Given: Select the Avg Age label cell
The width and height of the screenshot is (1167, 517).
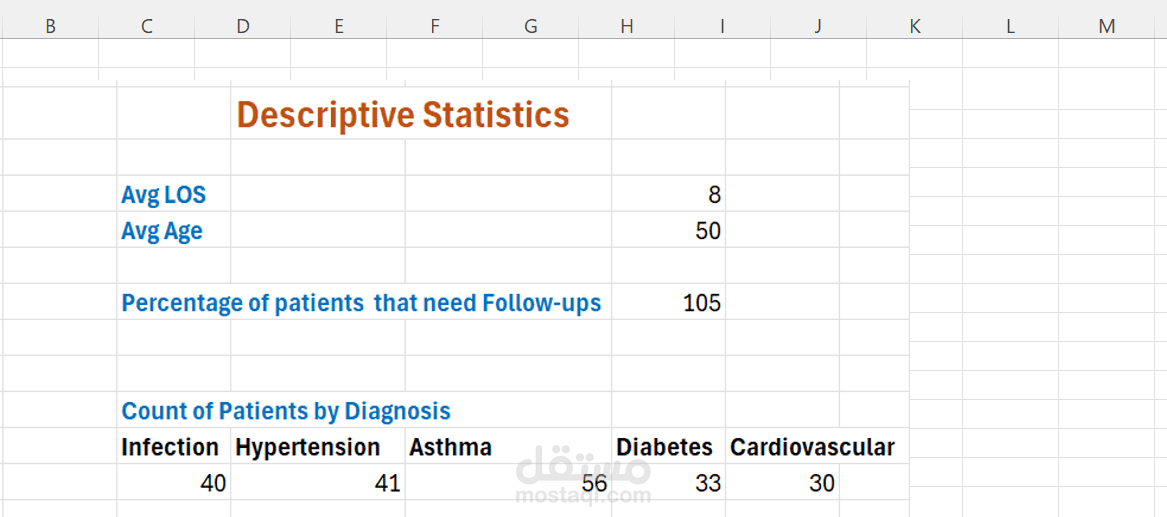Looking at the screenshot, I should click(162, 231).
